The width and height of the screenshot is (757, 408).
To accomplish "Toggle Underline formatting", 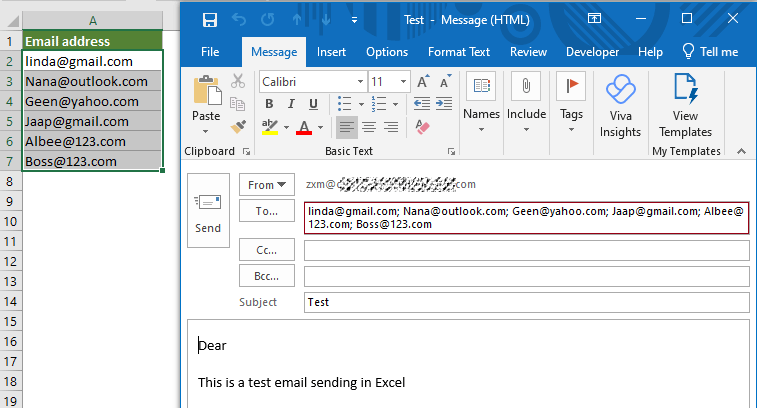I will point(313,104).
